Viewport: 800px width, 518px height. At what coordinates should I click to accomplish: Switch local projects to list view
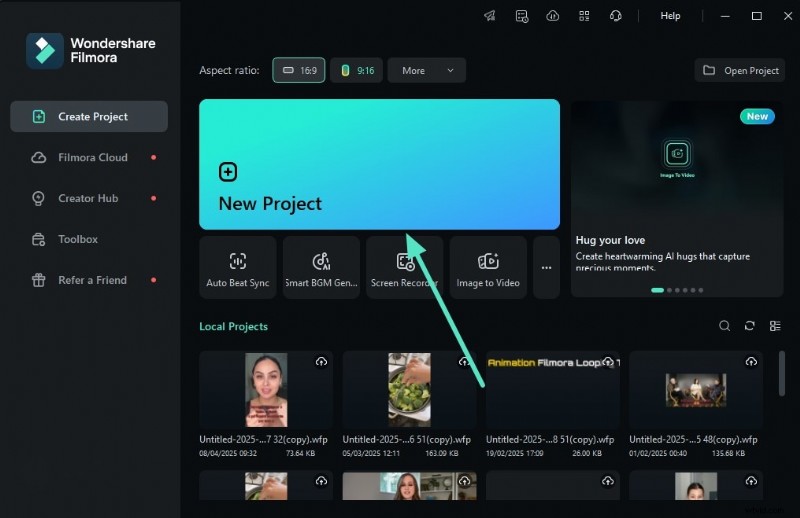pos(775,326)
